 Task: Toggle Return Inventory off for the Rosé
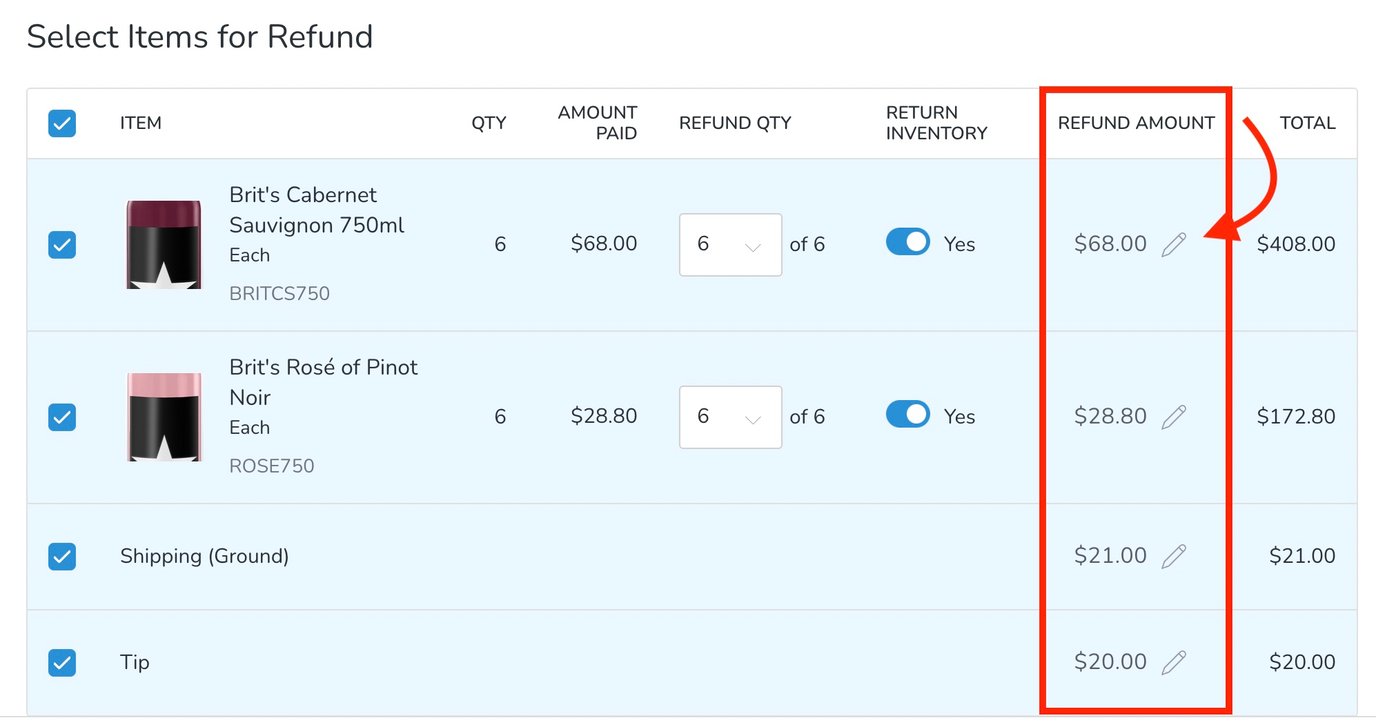(x=907, y=415)
